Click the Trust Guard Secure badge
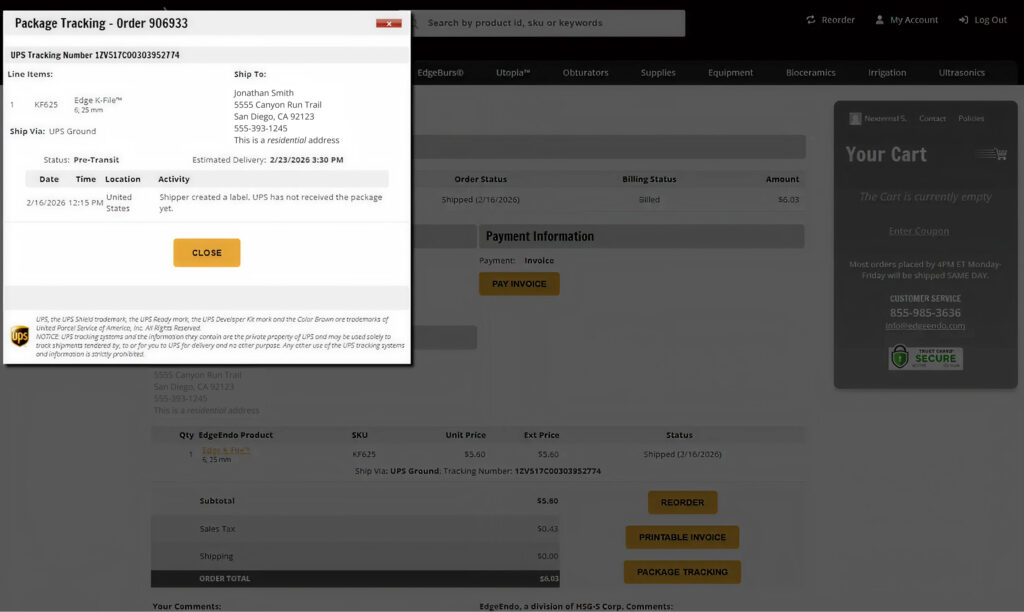Image resolution: width=1024 pixels, height=612 pixels. coord(925,356)
